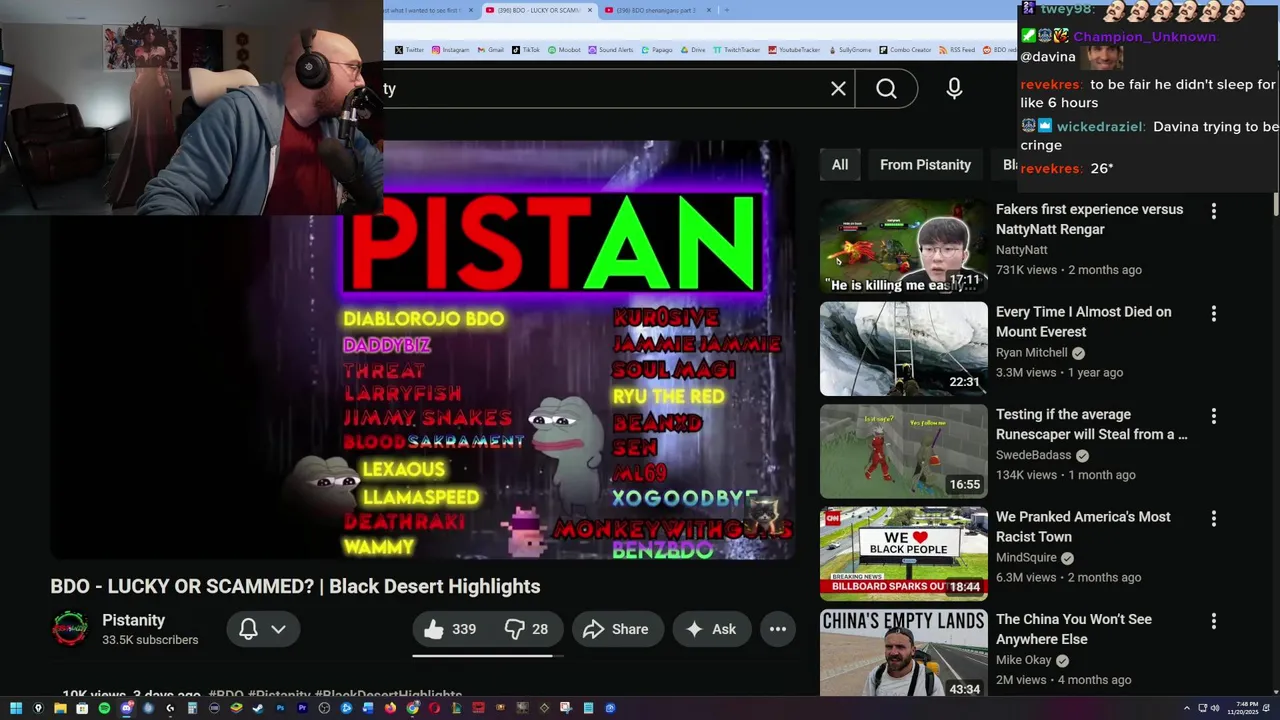The height and width of the screenshot is (720, 1280).
Task: Clear the YouTube search box with X
Action: click(x=838, y=89)
